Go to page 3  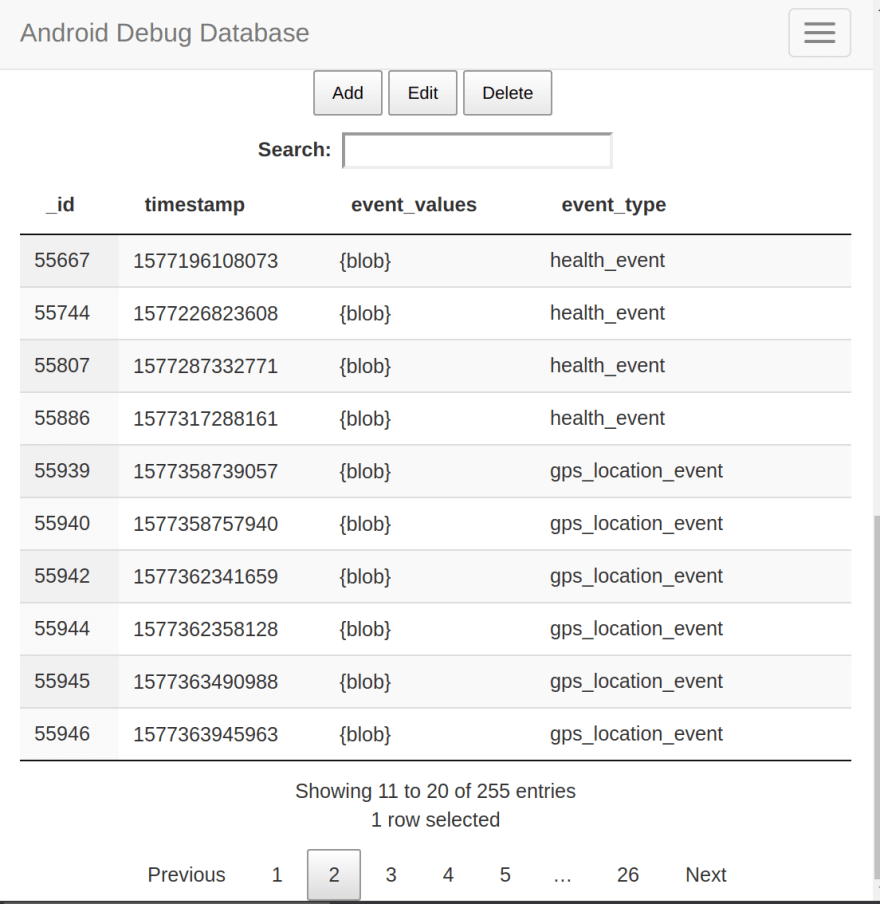click(391, 875)
